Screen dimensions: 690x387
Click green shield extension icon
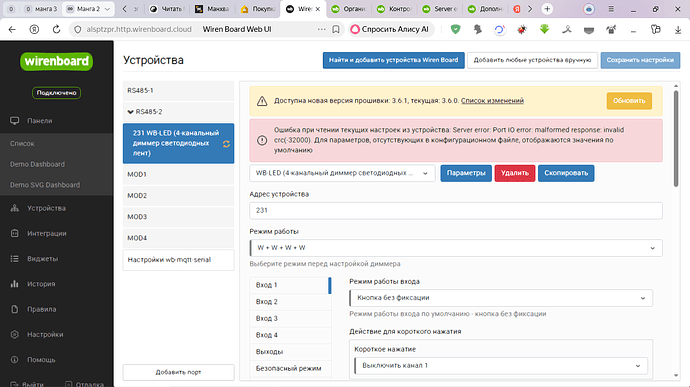(455, 29)
